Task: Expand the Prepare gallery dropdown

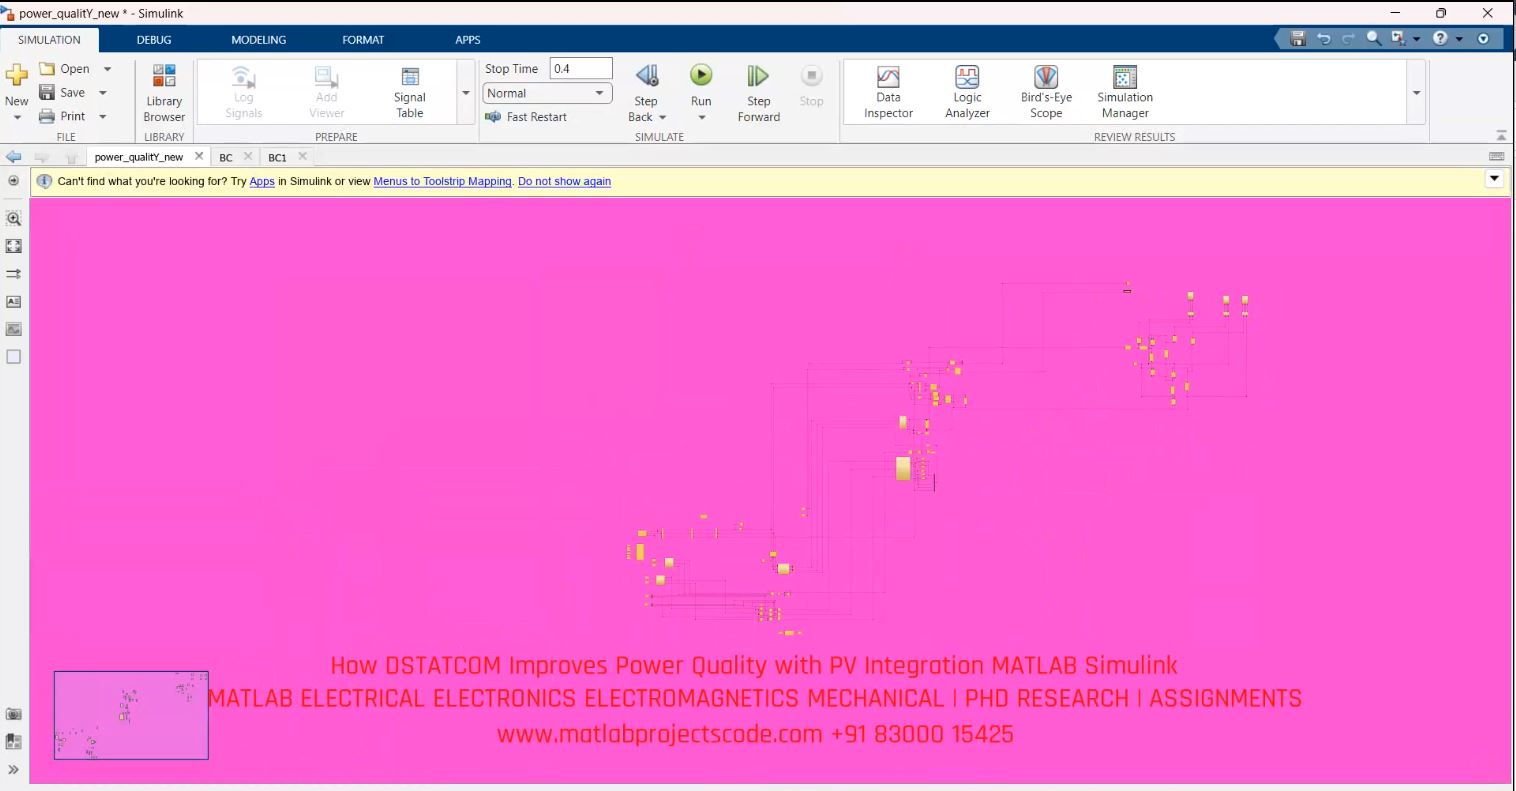Action: click(466, 93)
